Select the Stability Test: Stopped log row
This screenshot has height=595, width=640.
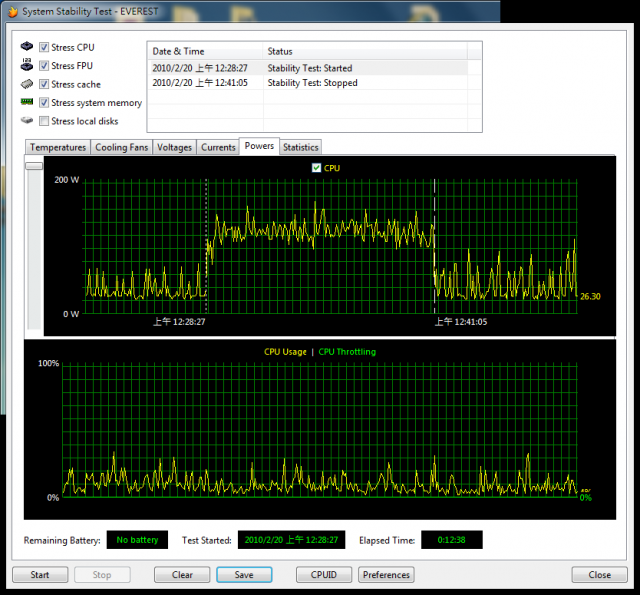pyautogui.click(x=308, y=82)
